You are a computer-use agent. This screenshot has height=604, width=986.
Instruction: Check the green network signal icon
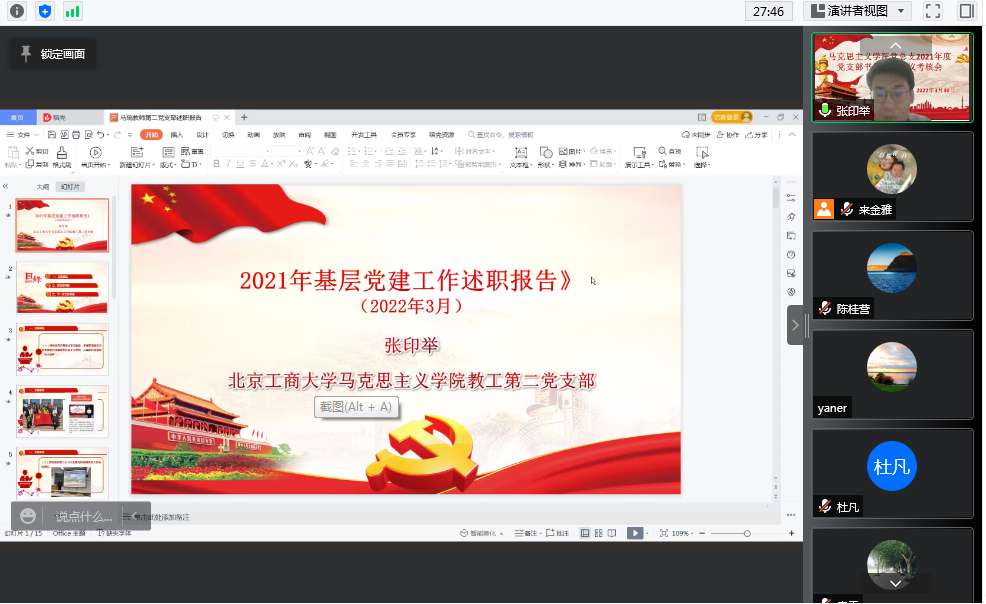point(72,11)
